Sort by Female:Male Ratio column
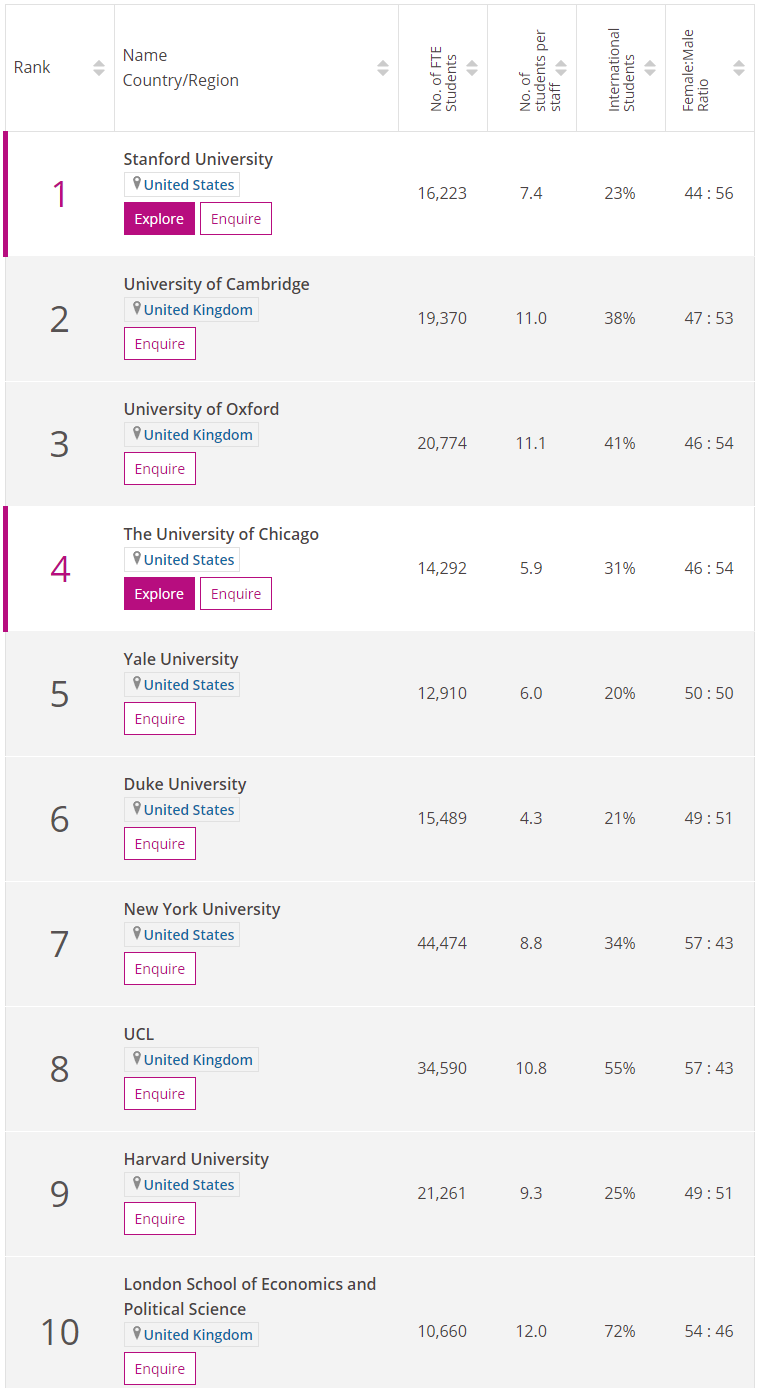Viewport: 762px width, 1388px height. click(x=739, y=68)
